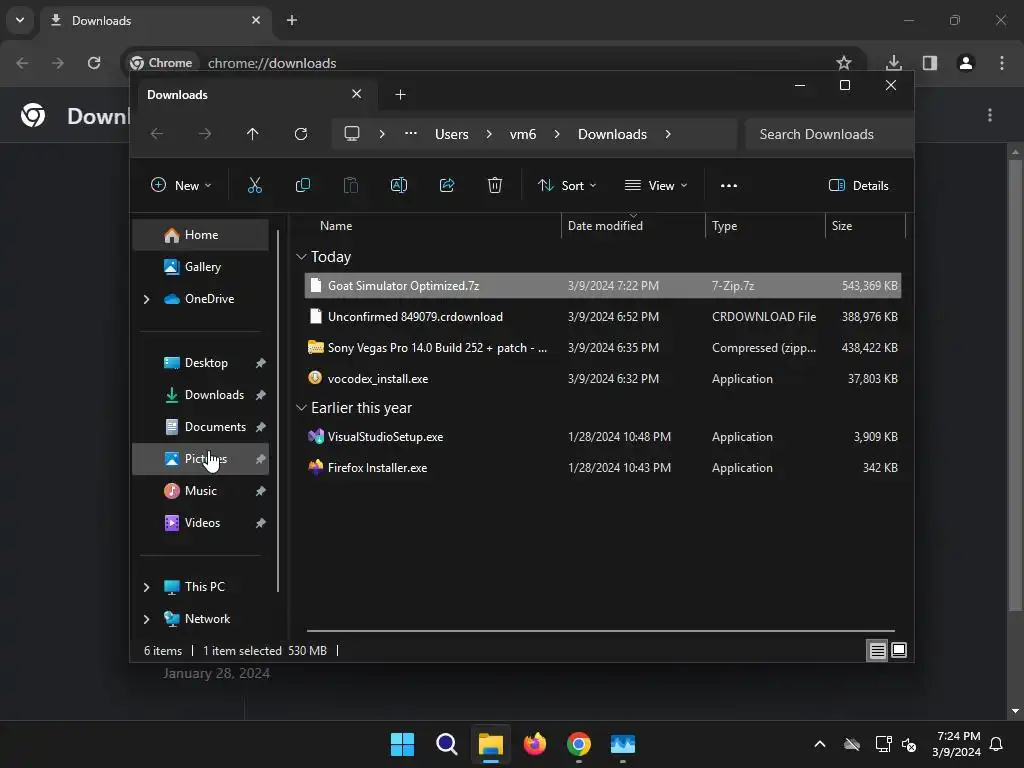Select Home in the navigation pane

tap(200, 235)
